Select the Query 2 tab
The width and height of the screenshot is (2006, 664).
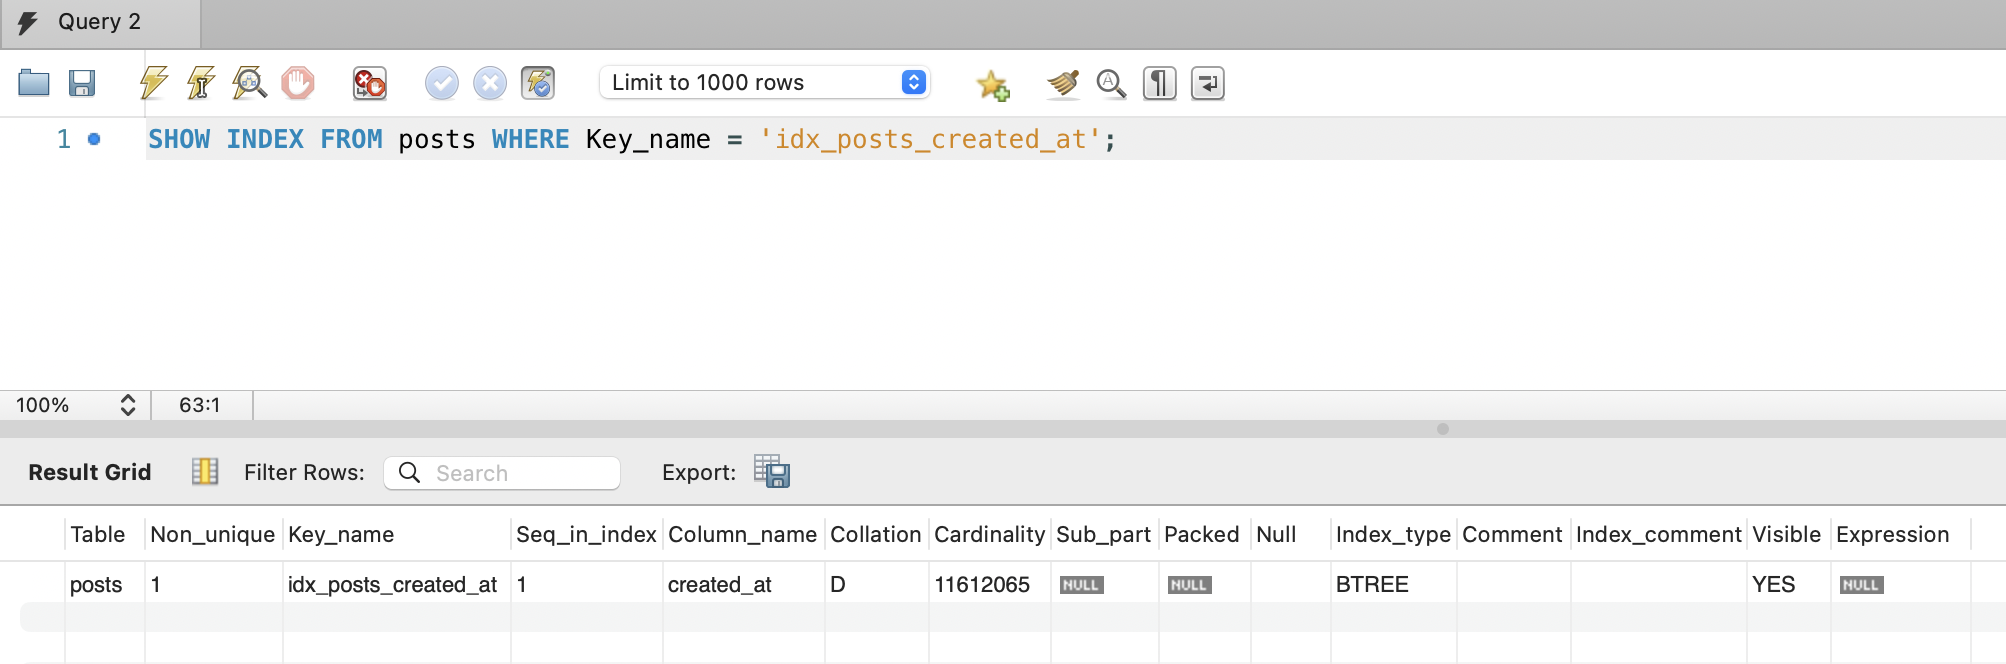click(100, 23)
